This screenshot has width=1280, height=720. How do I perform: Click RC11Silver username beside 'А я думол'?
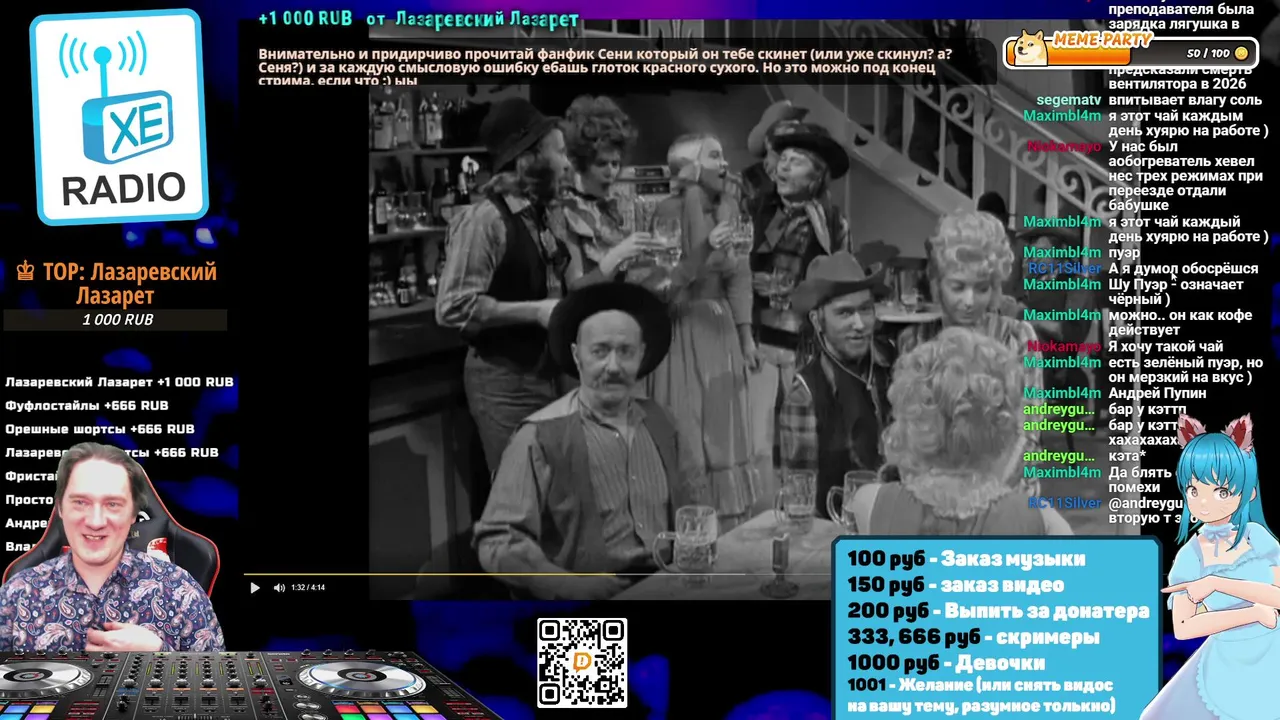point(1064,269)
